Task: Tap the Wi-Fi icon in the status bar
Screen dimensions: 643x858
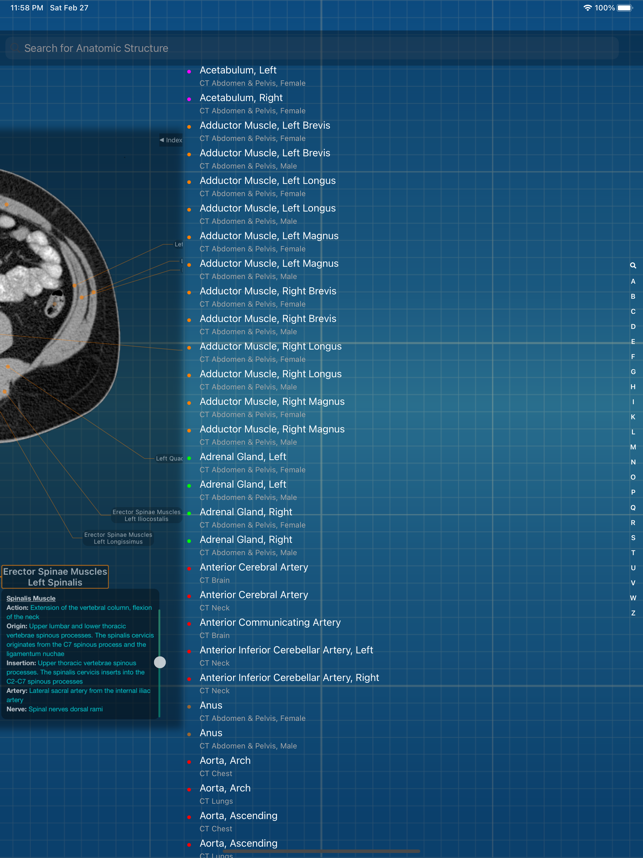Action: click(587, 8)
